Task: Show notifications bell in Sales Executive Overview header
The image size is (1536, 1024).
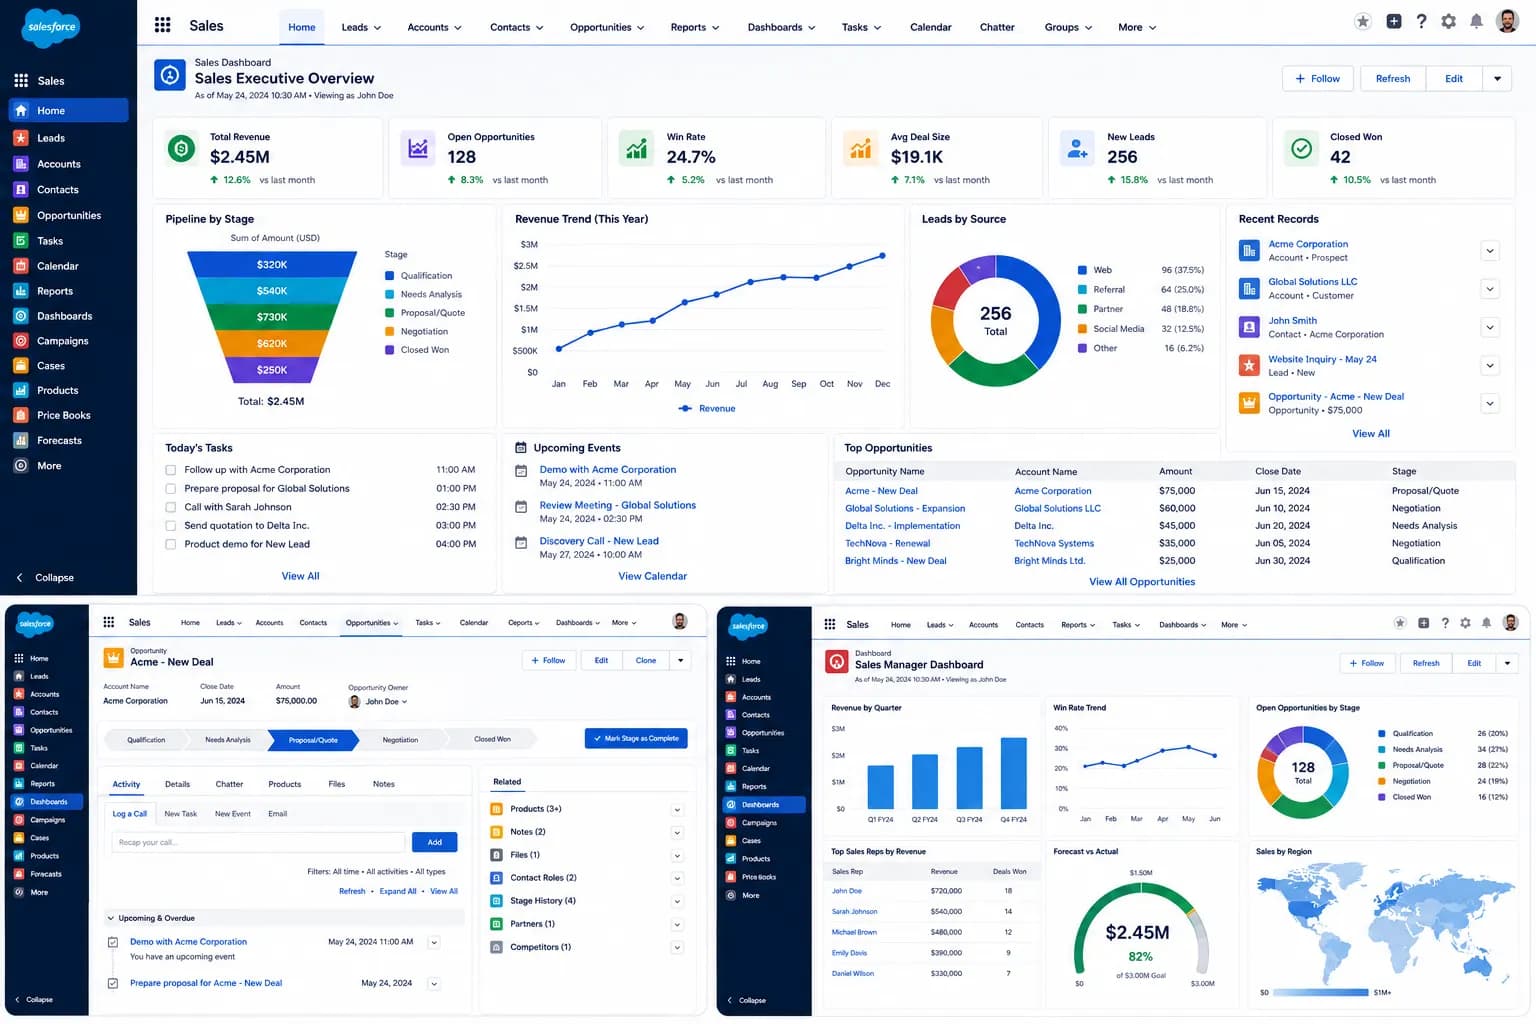Action: [x=1476, y=21]
